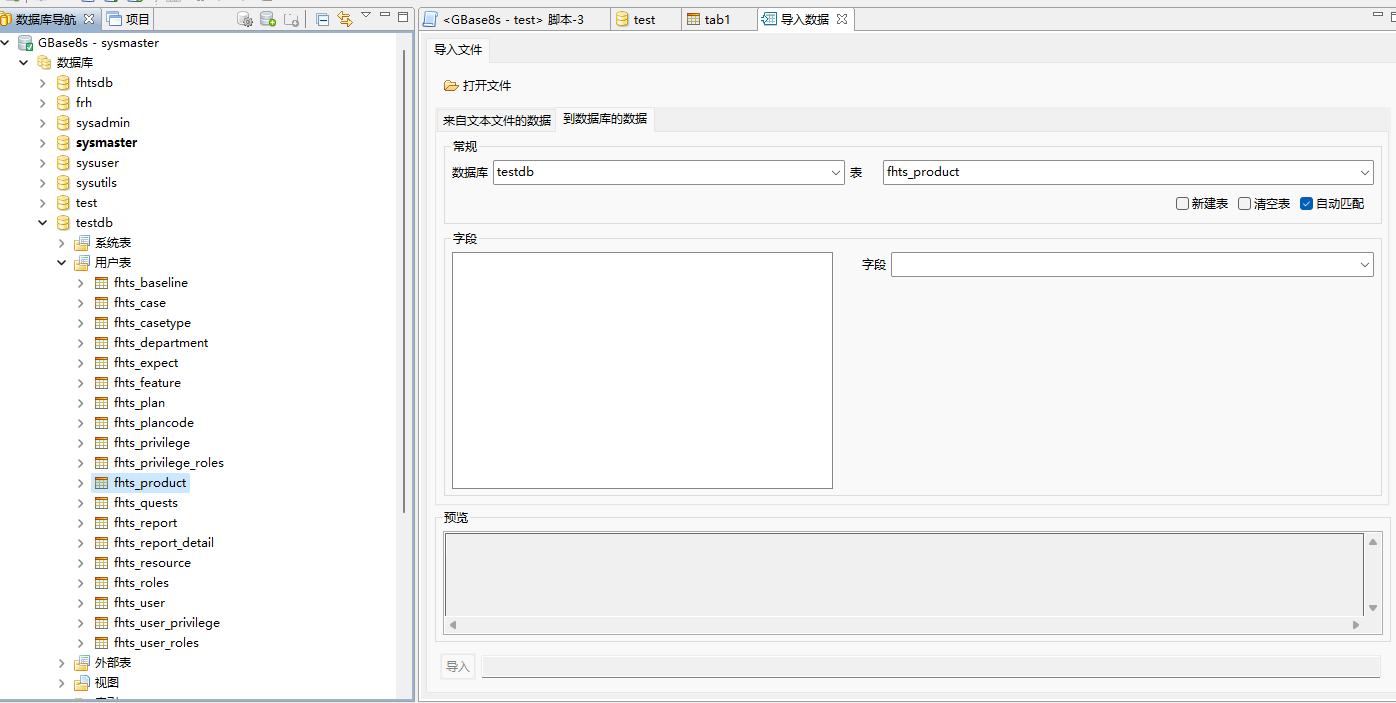Enable the 清空表 checkbox

(x=1244, y=204)
